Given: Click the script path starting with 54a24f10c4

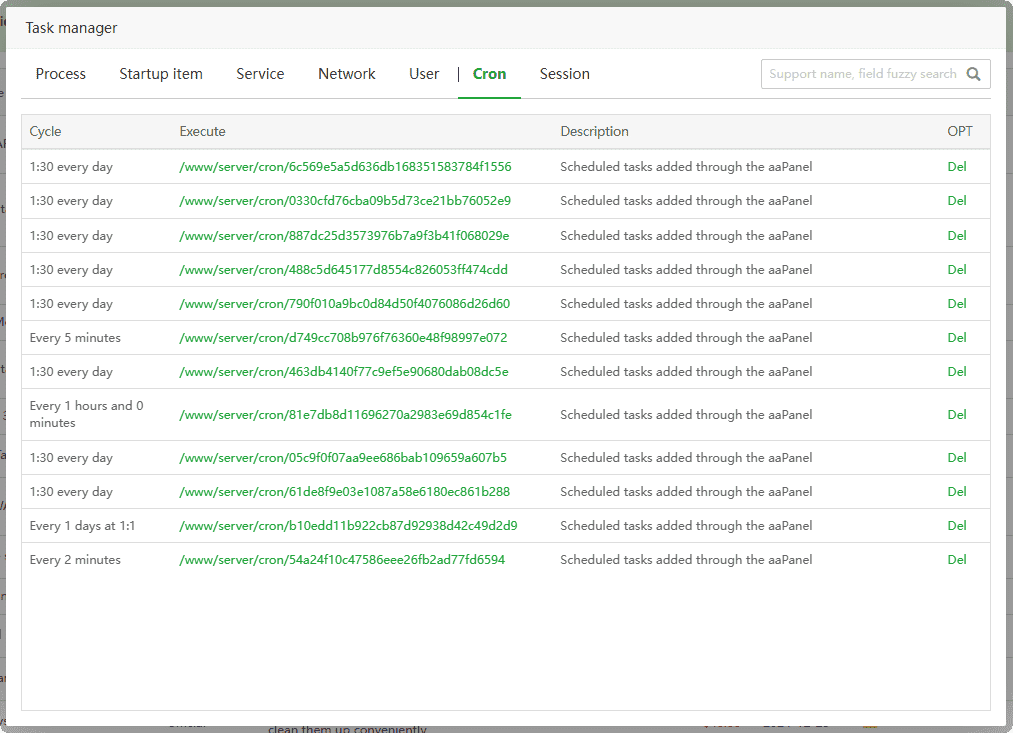Looking at the screenshot, I should (342, 560).
